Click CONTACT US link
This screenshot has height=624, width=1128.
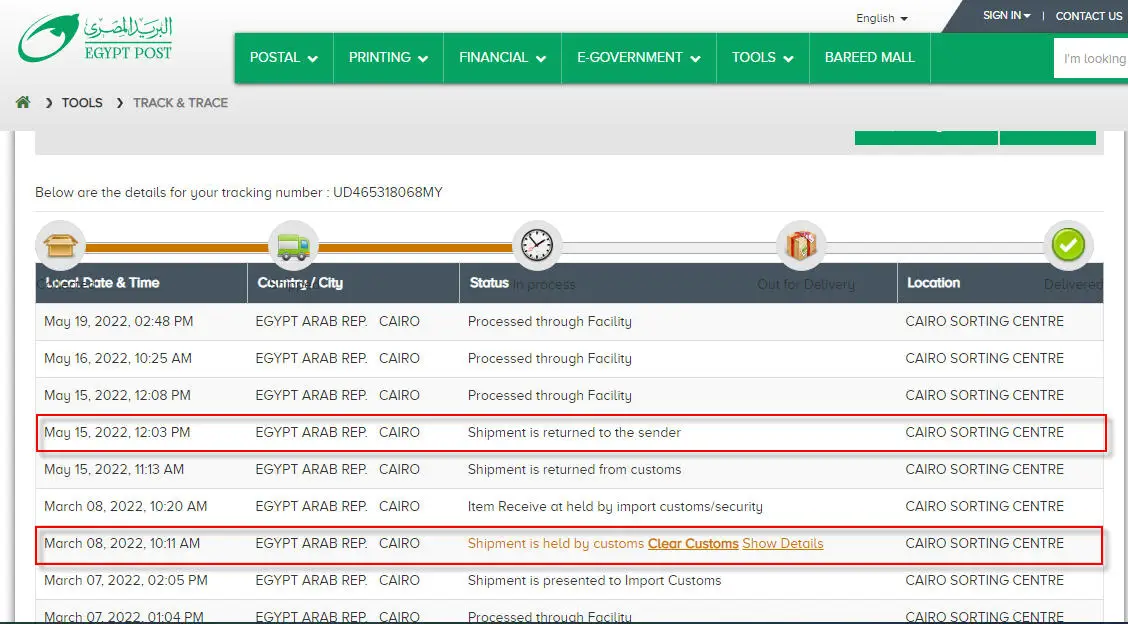pos(1088,16)
